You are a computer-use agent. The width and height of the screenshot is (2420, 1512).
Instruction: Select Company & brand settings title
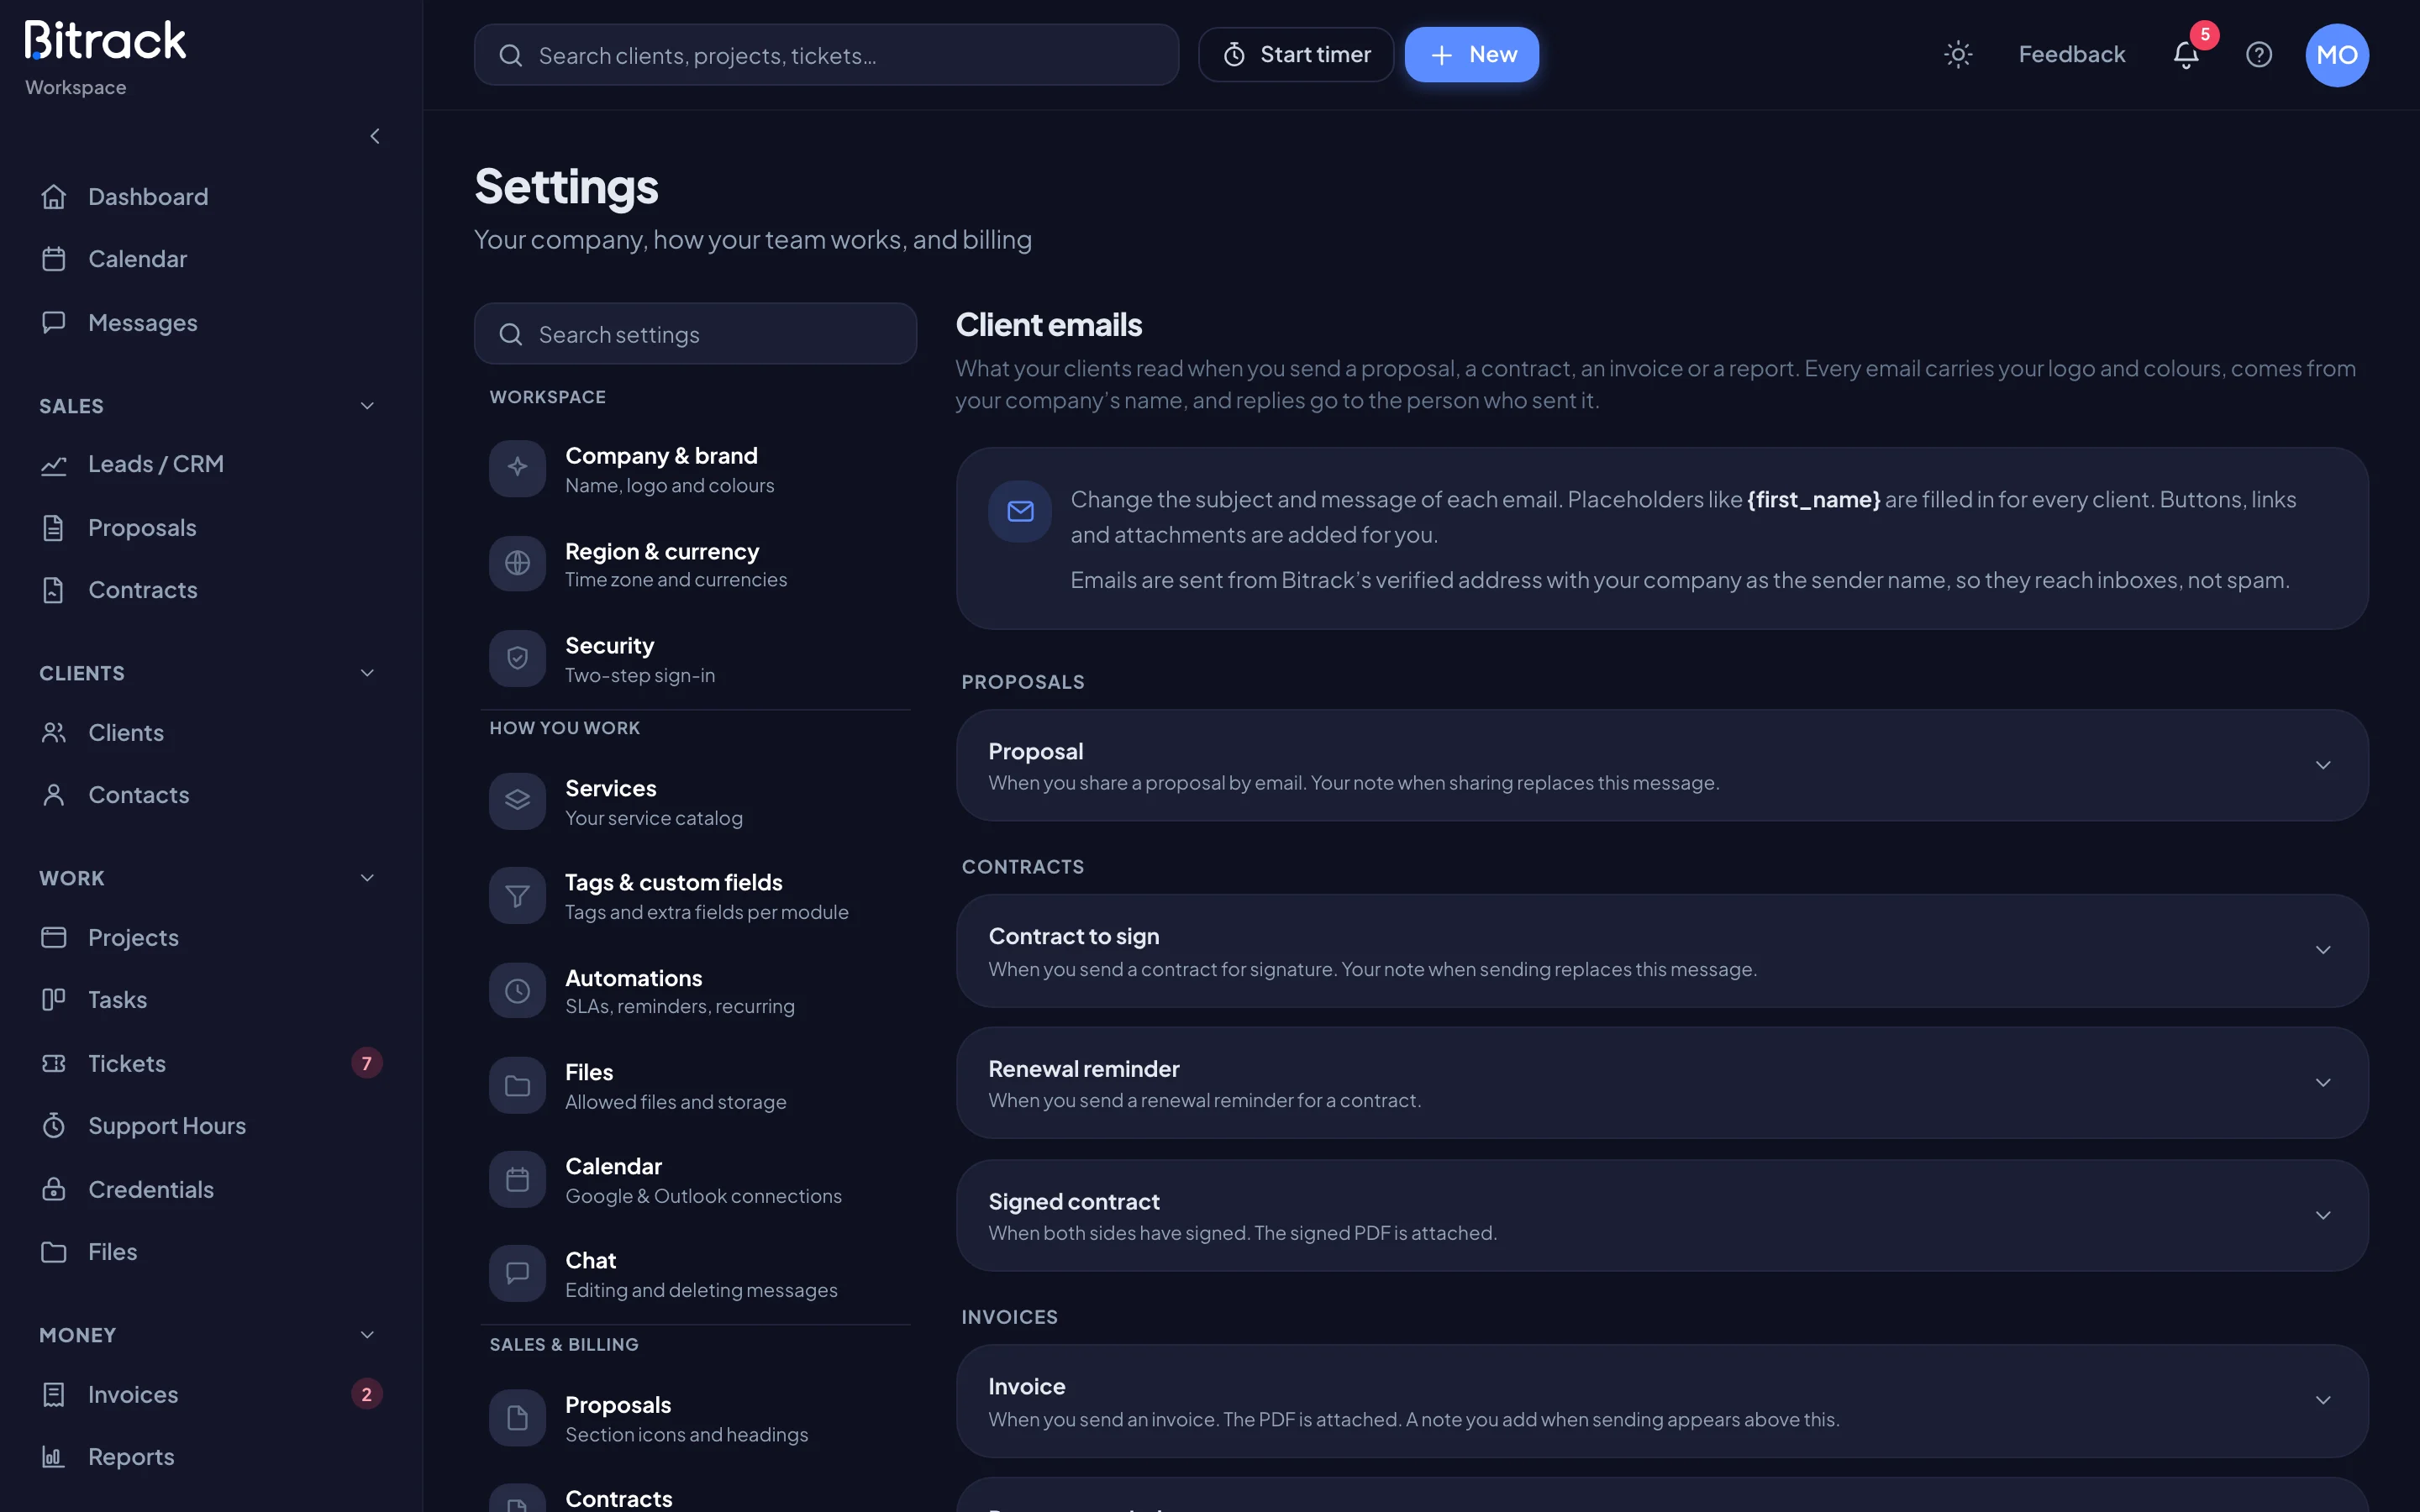661,455
